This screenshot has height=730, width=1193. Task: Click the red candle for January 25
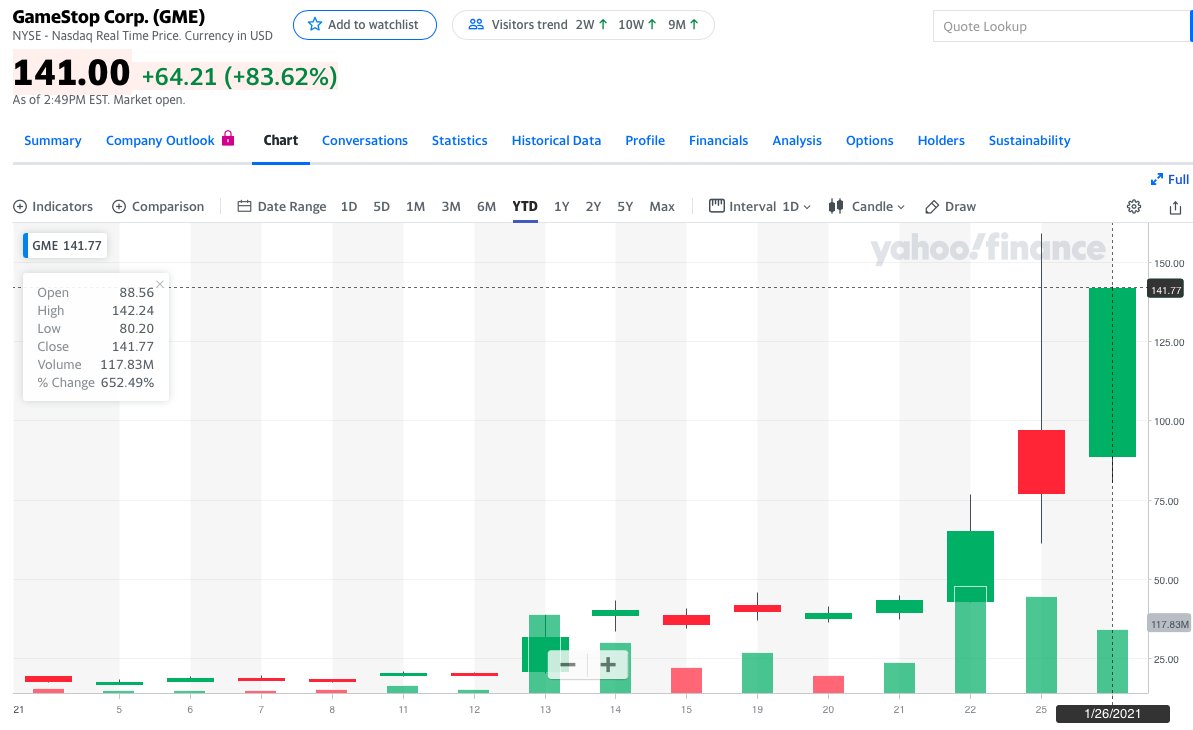coord(1042,462)
